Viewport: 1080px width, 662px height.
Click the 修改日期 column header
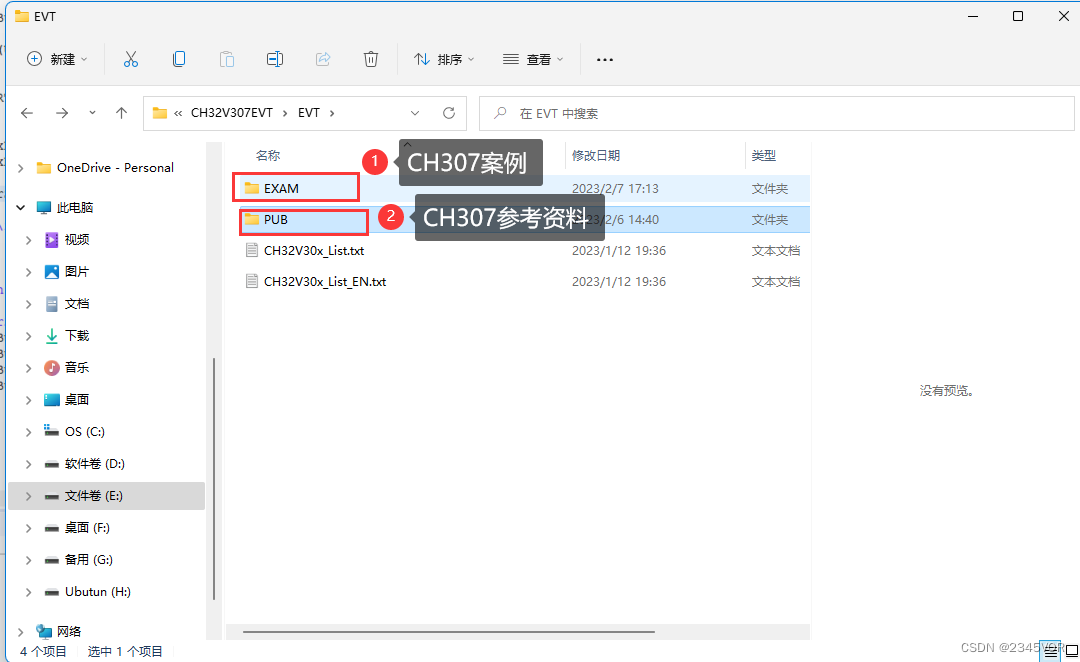[x=596, y=156]
